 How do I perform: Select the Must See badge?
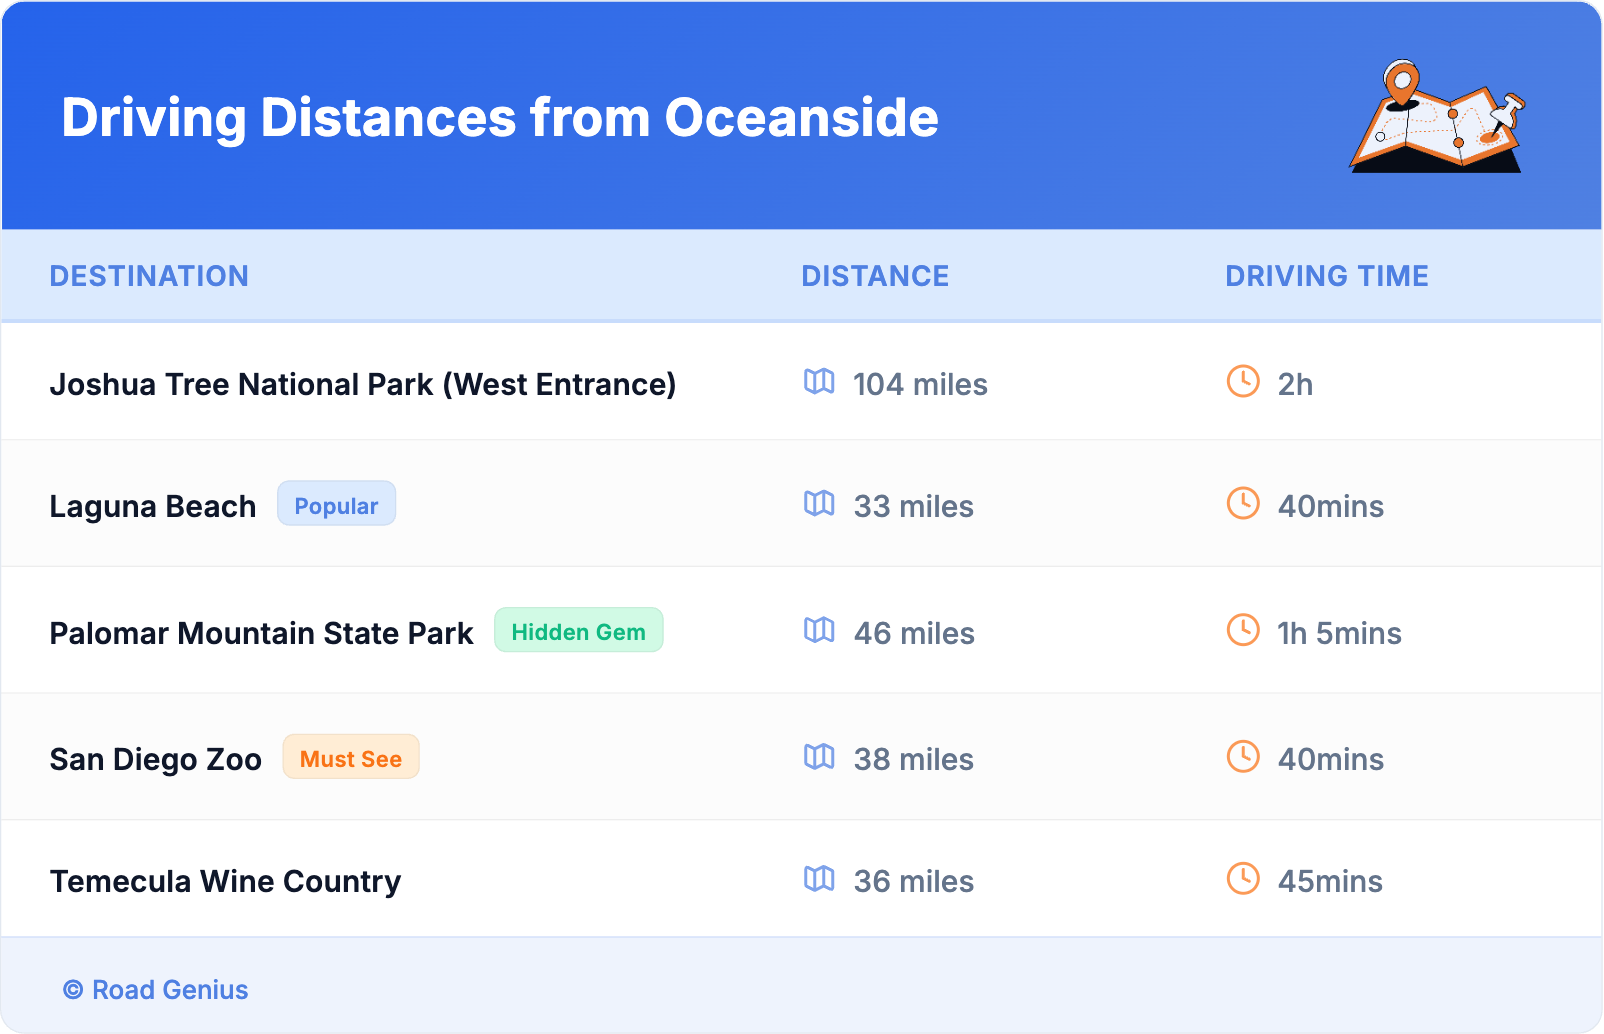point(351,758)
